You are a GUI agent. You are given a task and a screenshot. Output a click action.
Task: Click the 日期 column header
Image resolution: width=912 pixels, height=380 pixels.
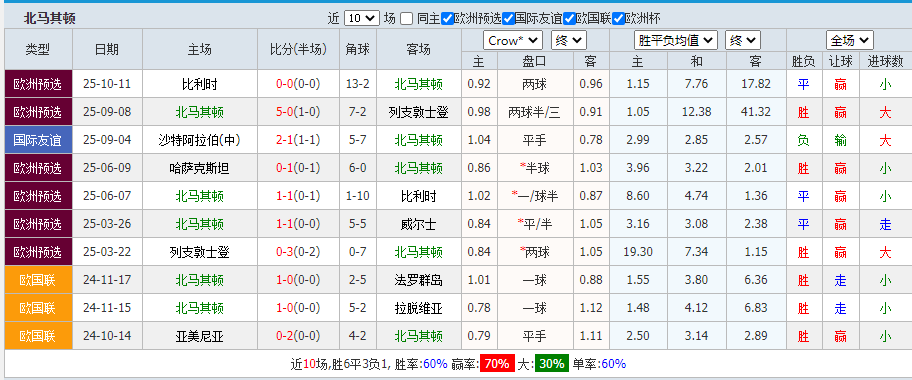click(x=107, y=49)
